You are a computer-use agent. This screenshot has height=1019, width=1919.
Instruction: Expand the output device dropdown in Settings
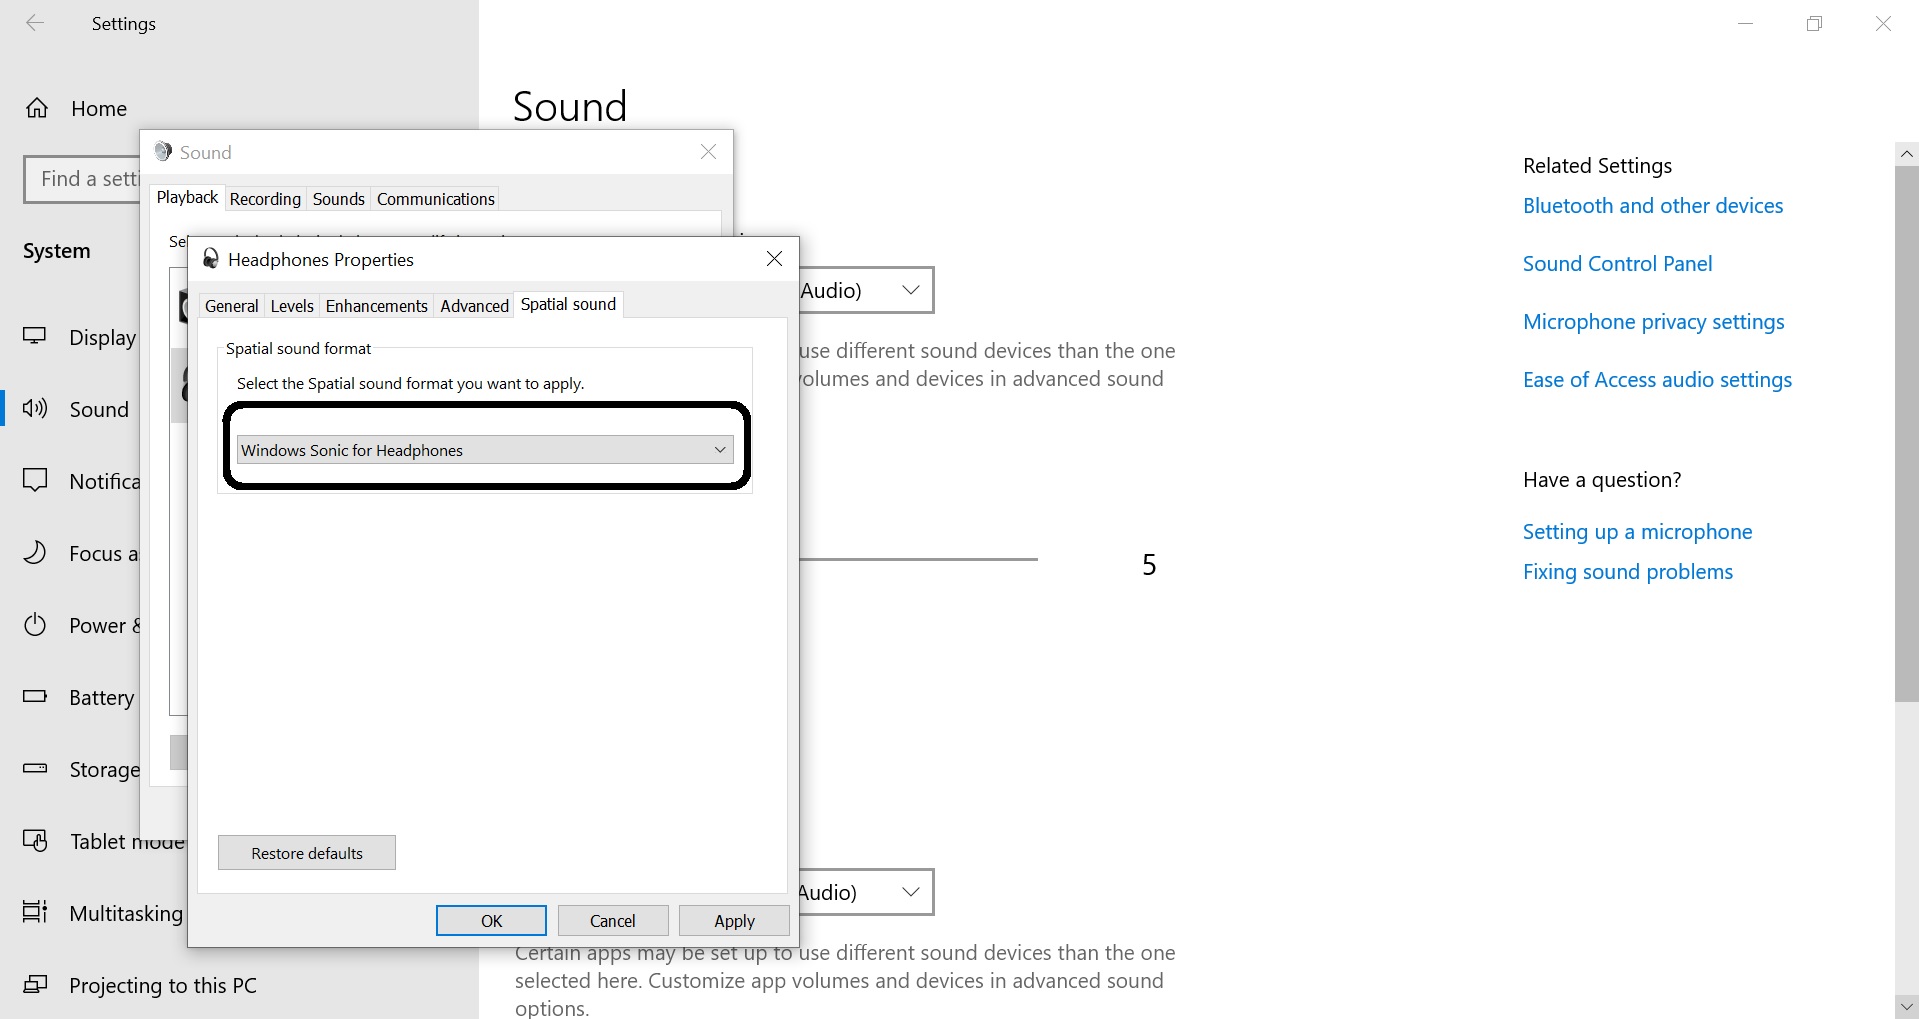tap(910, 290)
